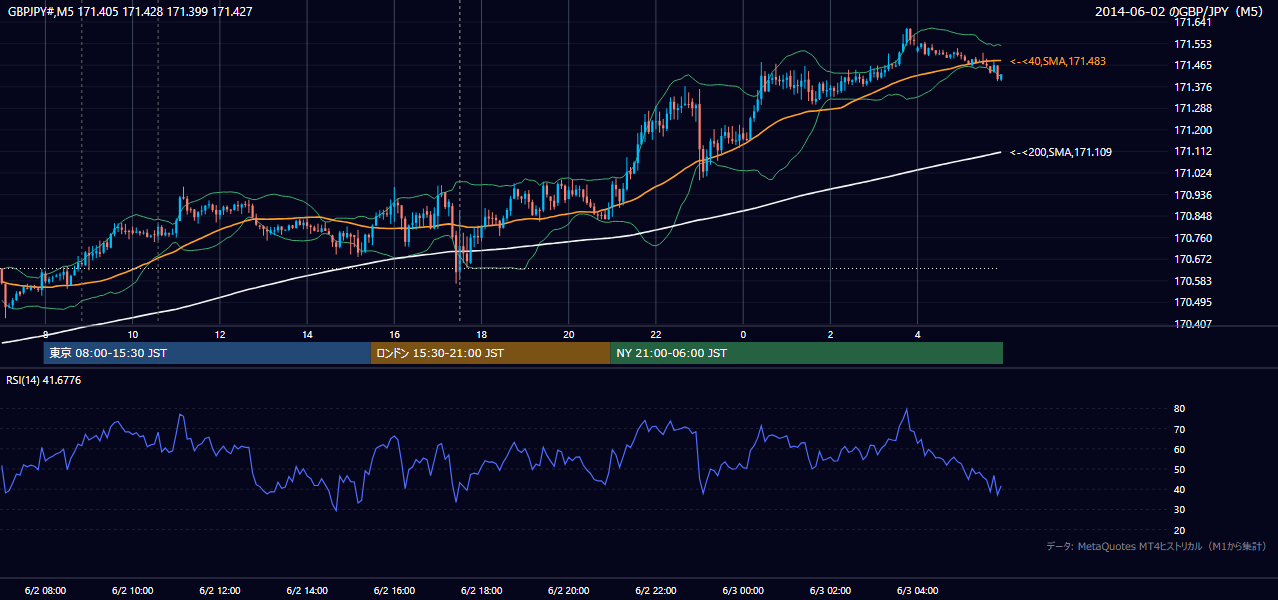Click the MetaQuotes MT4ヒストリカル data source note
The height and width of the screenshot is (600, 1278).
click(1156, 547)
